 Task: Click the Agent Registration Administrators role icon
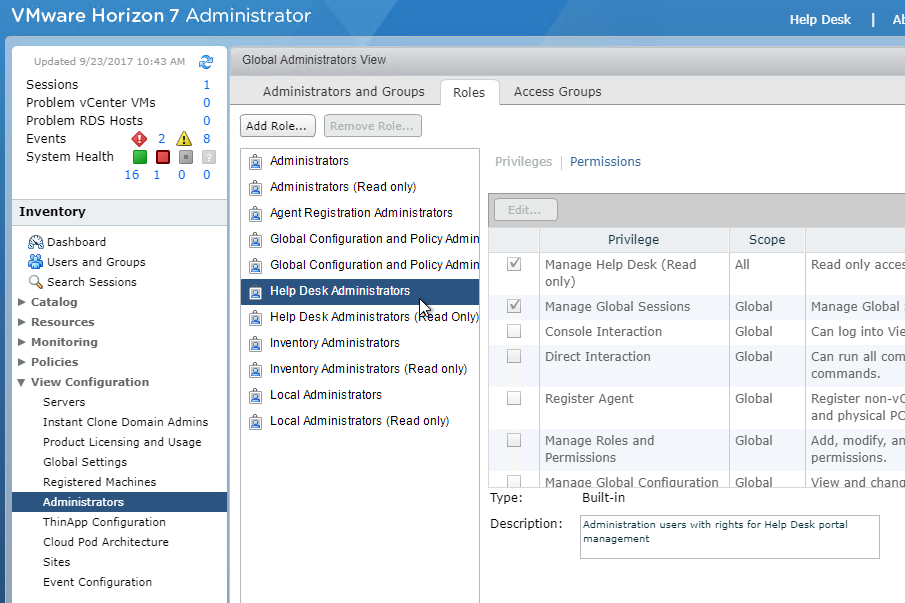pyautogui.click(x=255, y=214)
